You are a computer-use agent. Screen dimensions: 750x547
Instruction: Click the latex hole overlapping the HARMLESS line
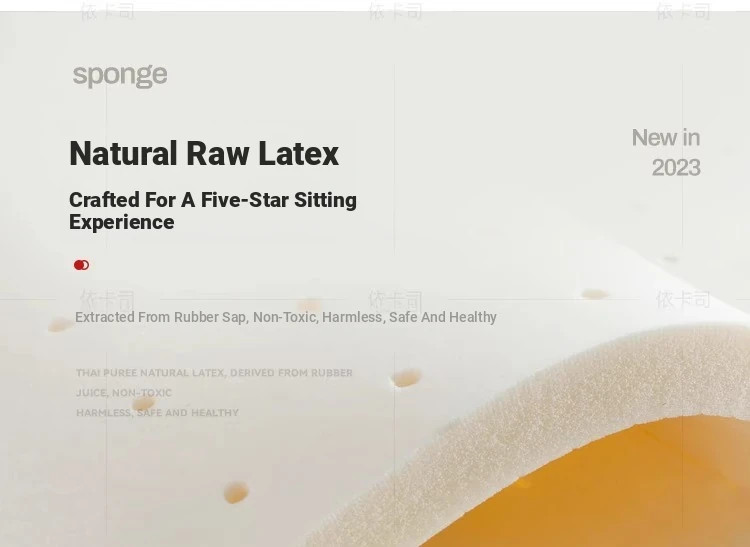click(x=143, y=404)
